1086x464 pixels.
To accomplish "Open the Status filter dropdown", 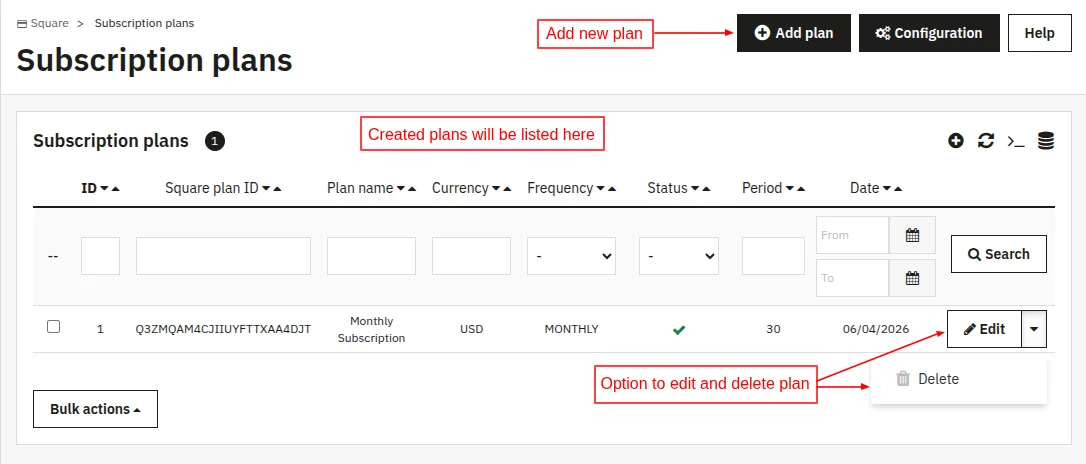I will pos(679,256).
